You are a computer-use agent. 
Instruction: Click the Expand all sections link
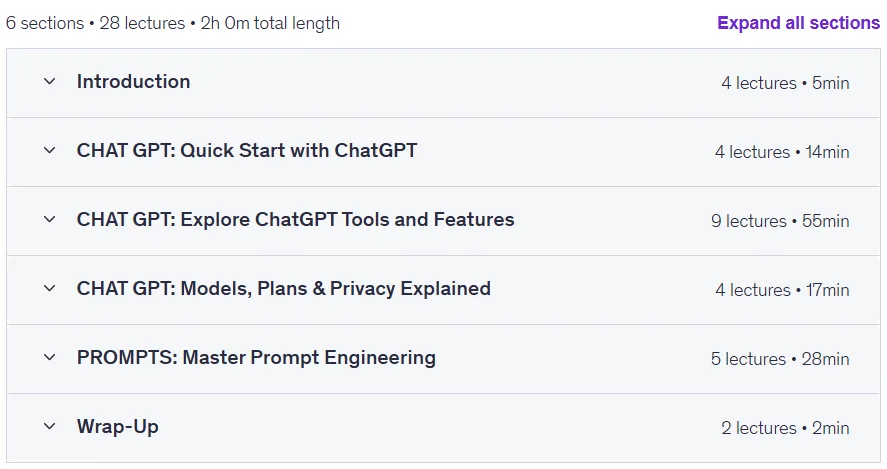[x=798, y=23]
